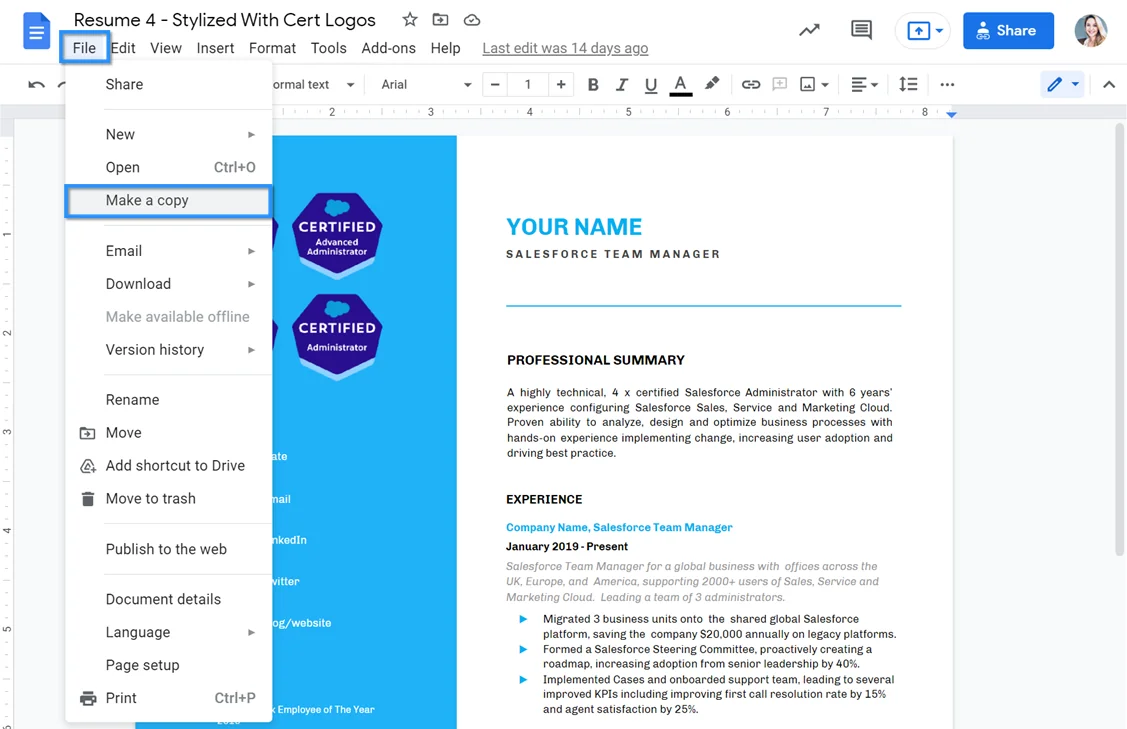Viewport: 1127px width, 729px height.
Task: Undo the last action
Action: [36, 85]
